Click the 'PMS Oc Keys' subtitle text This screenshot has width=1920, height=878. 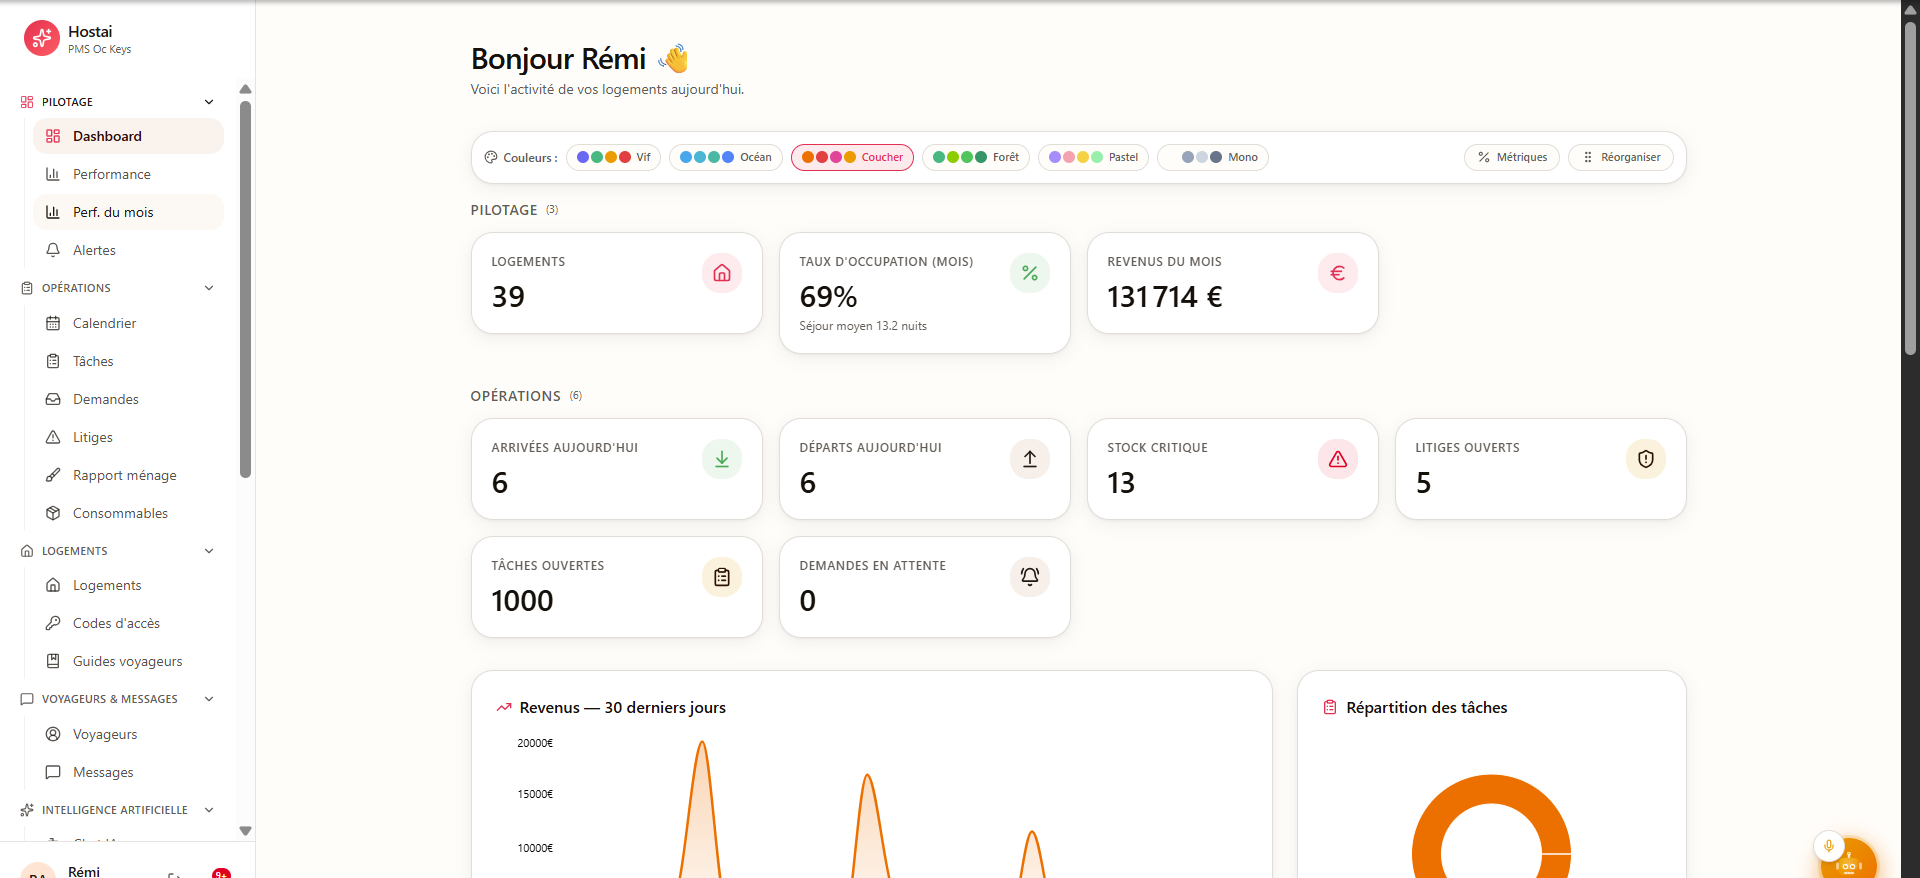(99, 49)
